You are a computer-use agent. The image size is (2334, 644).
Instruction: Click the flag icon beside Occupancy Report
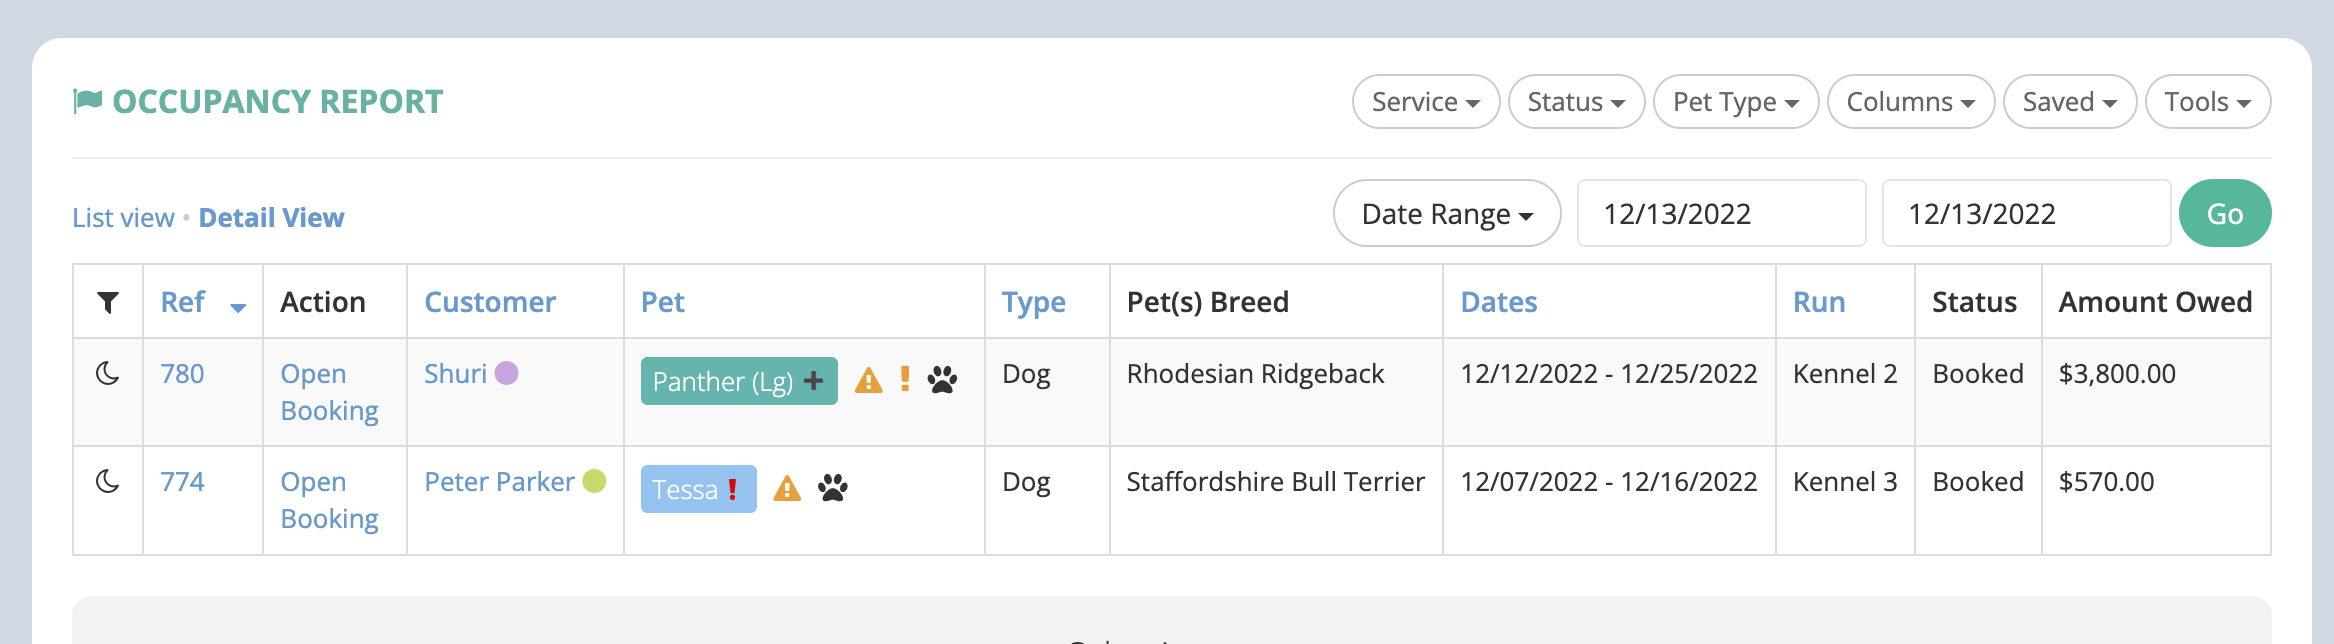point(88,101)
